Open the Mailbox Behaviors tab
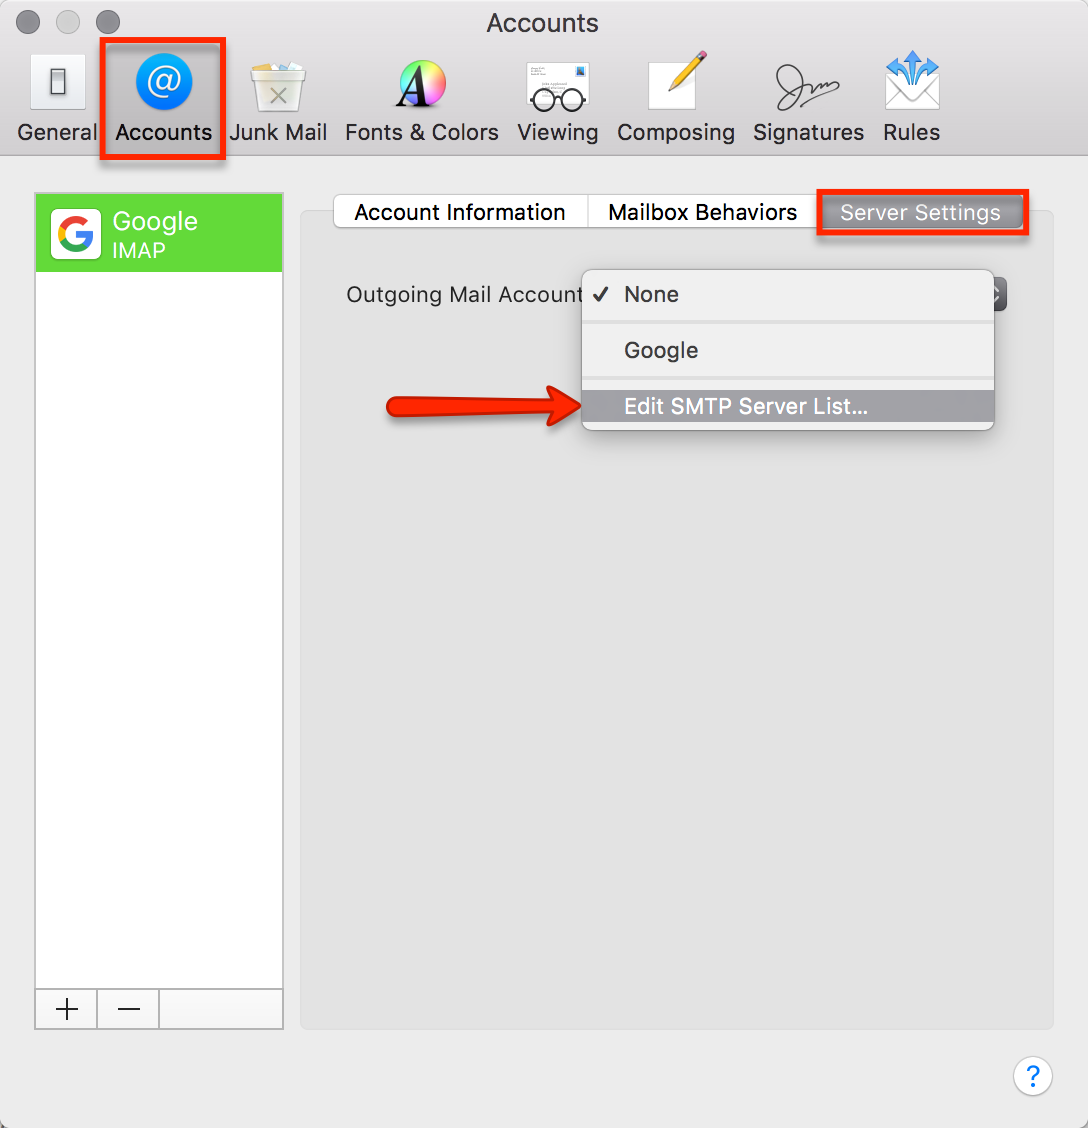Viewport: 1088px width, 1128px height. tap(702, 211)
